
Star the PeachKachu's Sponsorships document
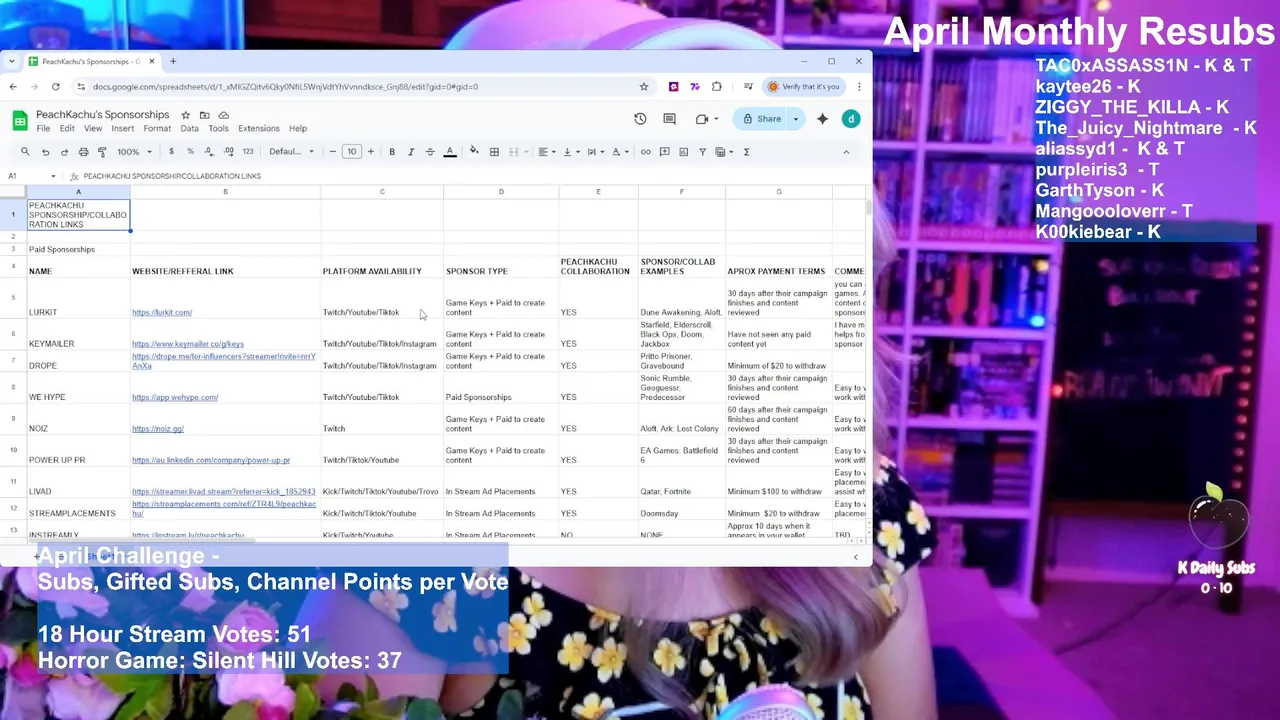[185, 115]
